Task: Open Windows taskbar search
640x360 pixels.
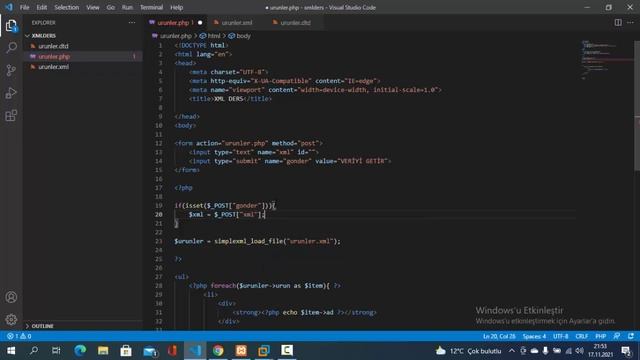Action: click(34, 351)
